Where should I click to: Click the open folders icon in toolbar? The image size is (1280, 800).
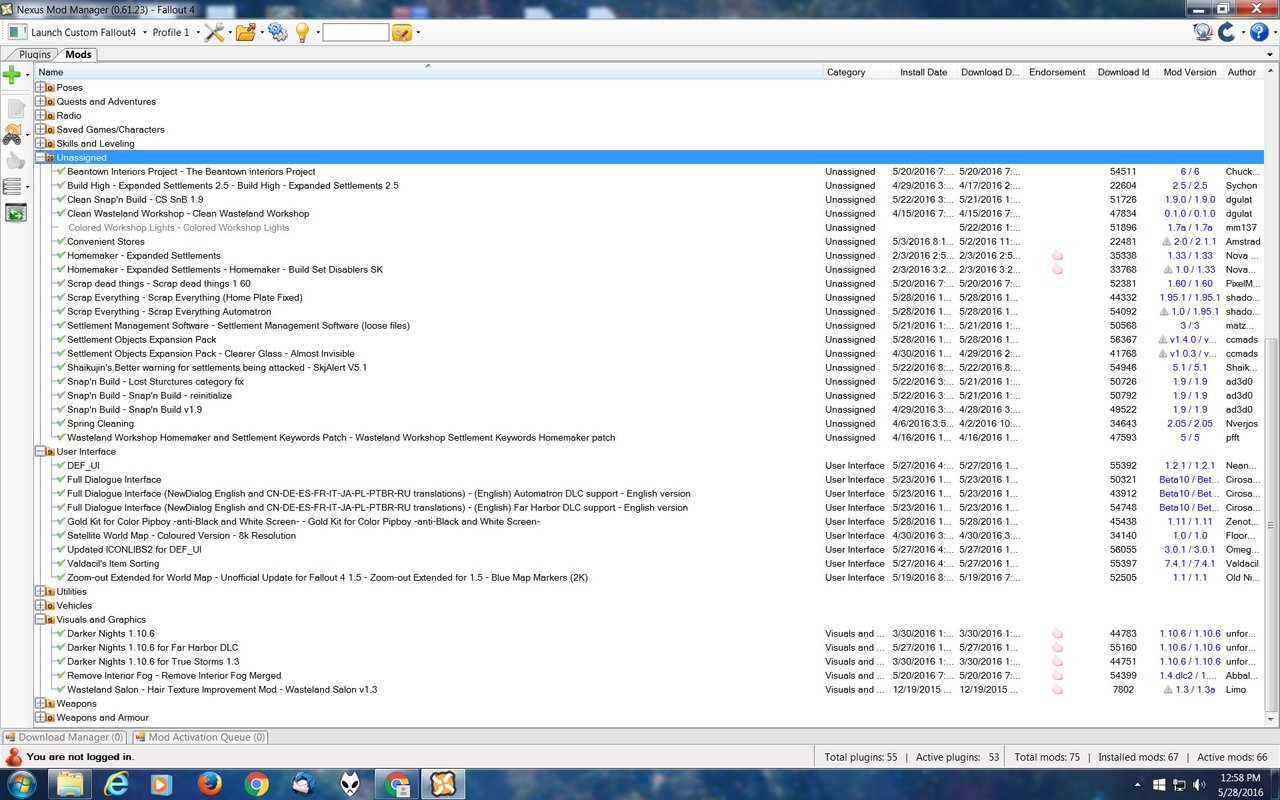(x=245, y=32)
